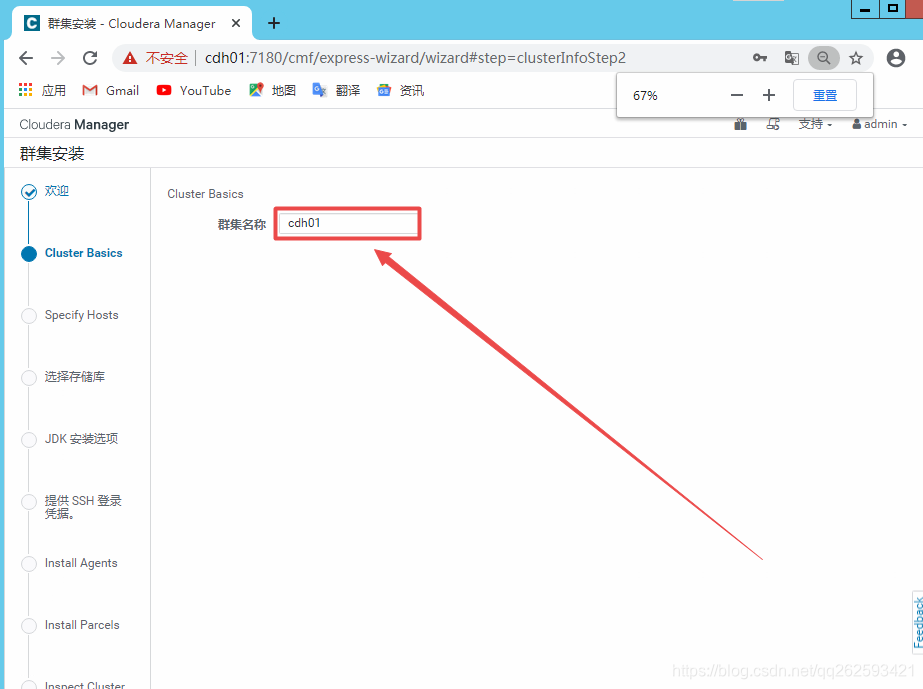This screenshot has width=923, height=689.
Task: Go to the 欢迎 wizard step
Action: pos(57,191)
